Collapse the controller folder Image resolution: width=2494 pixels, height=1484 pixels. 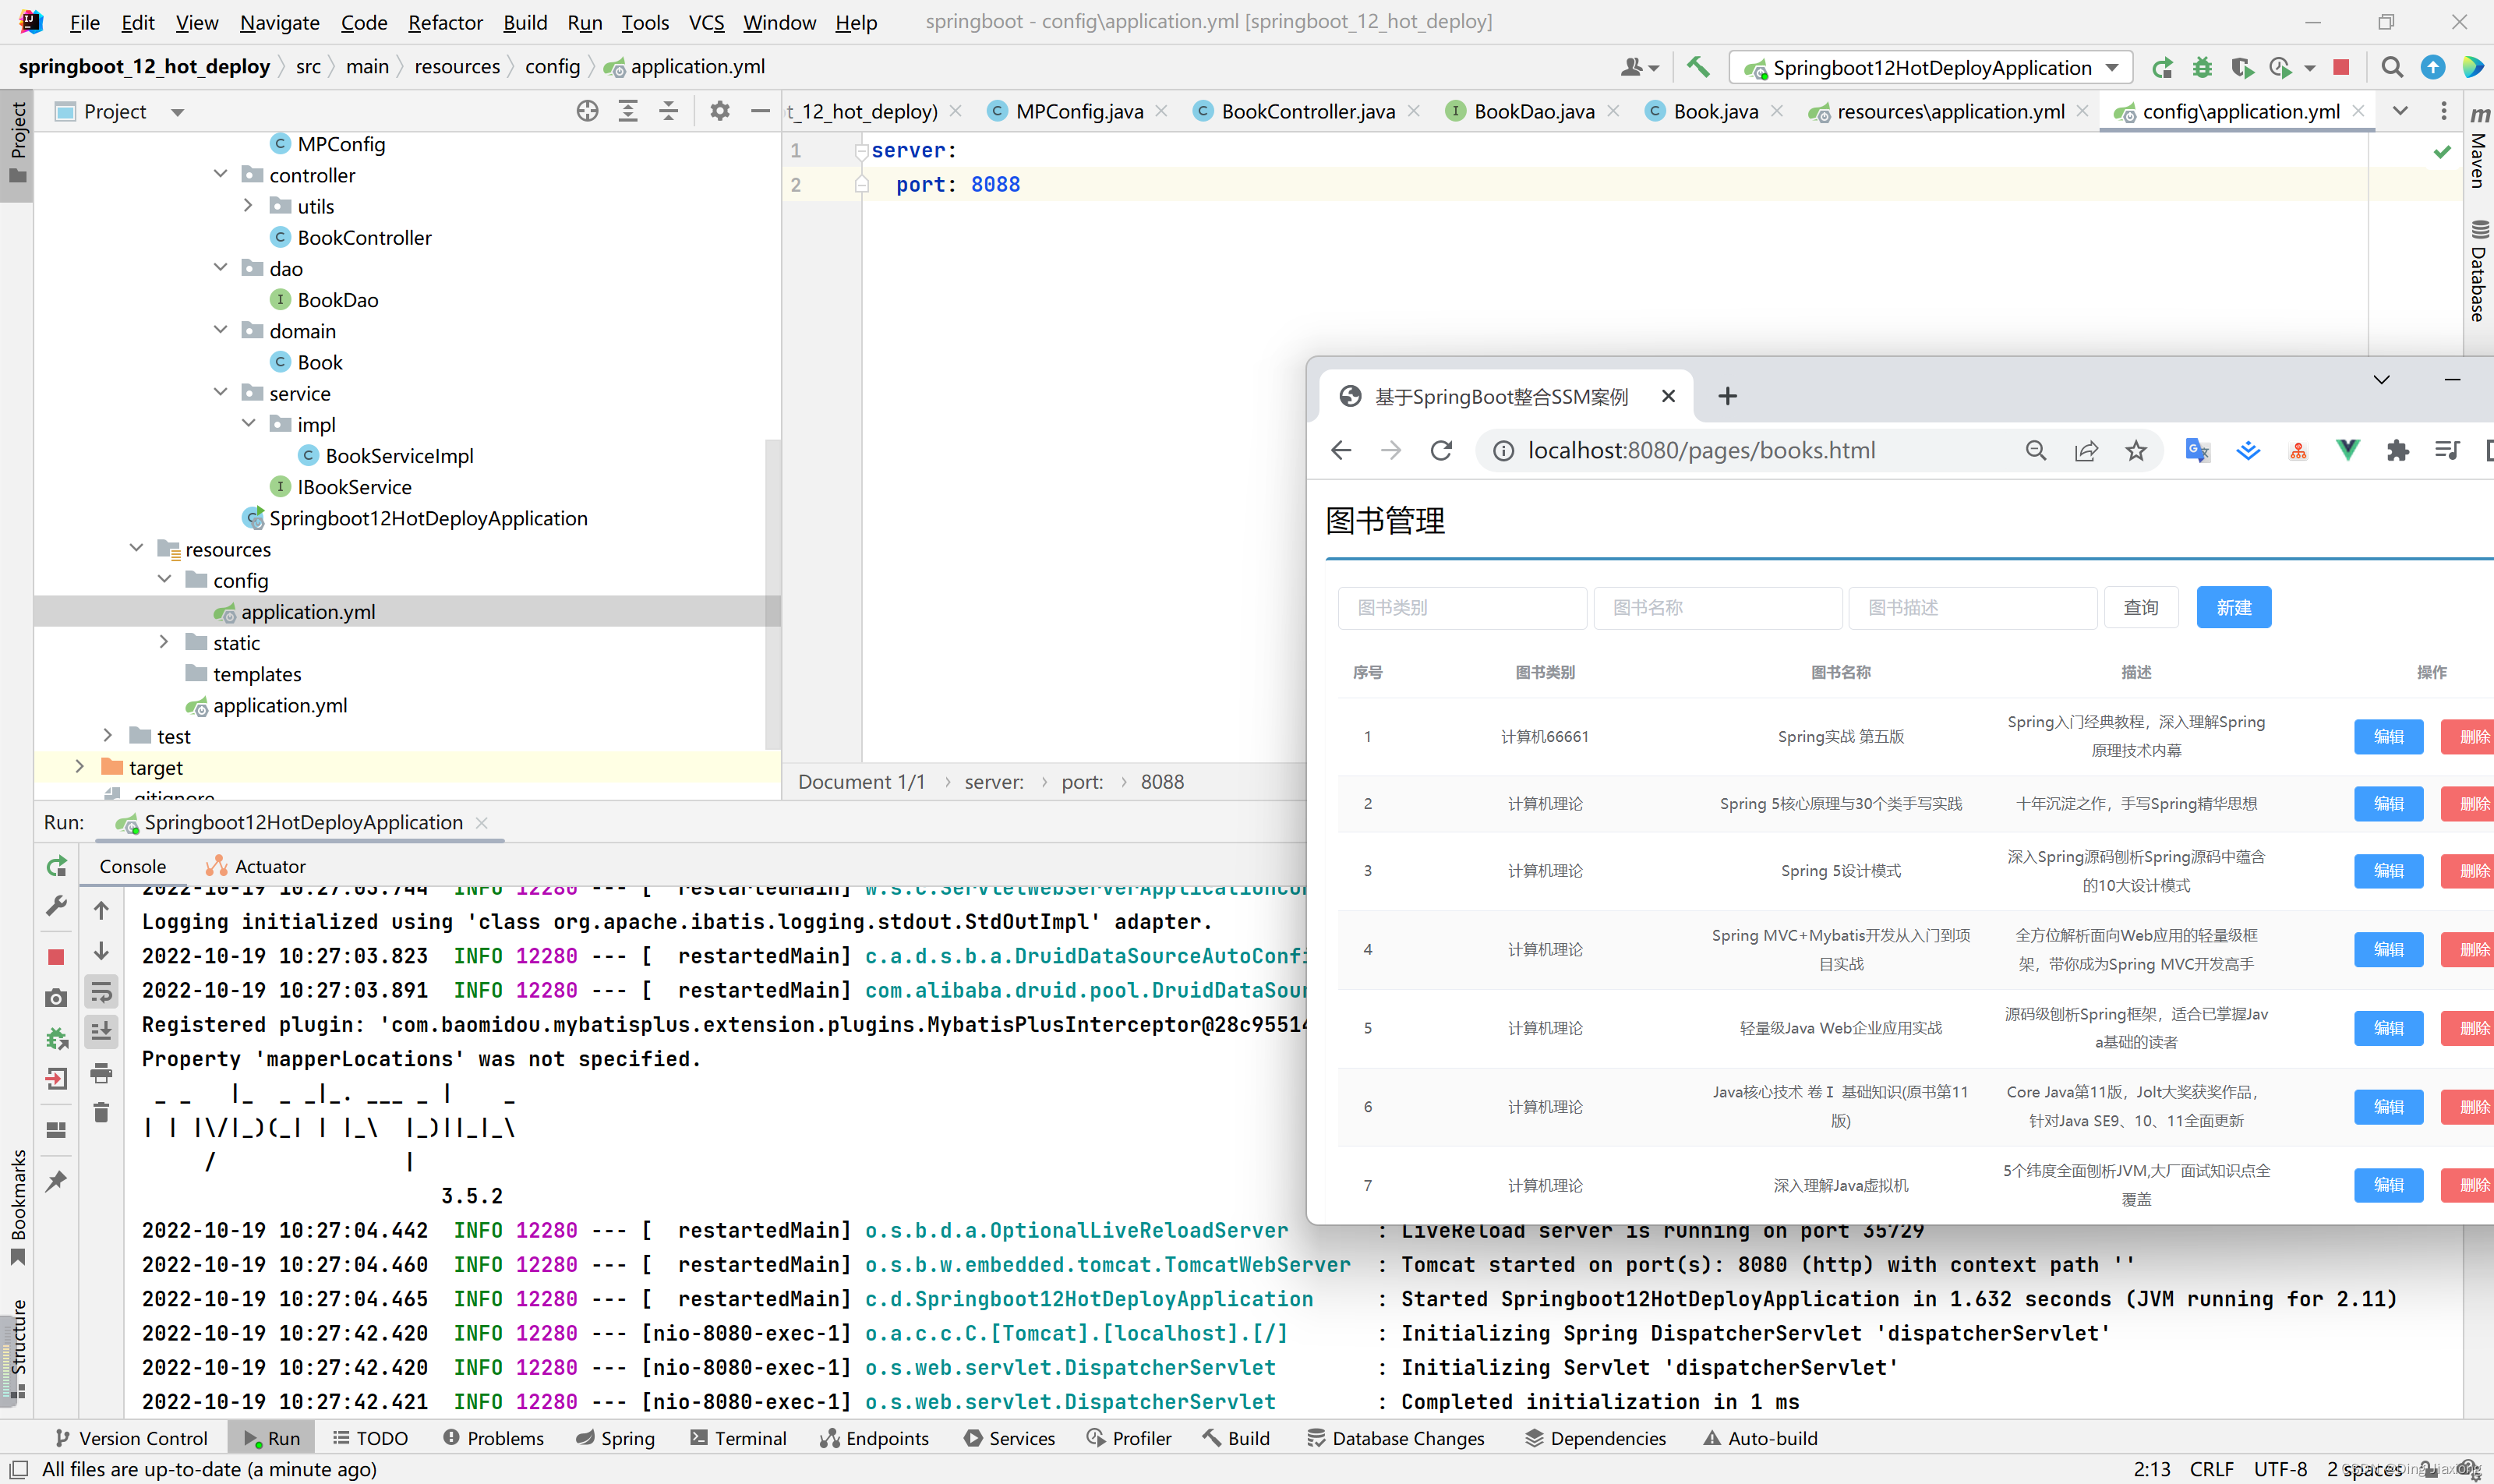point(221,174)
